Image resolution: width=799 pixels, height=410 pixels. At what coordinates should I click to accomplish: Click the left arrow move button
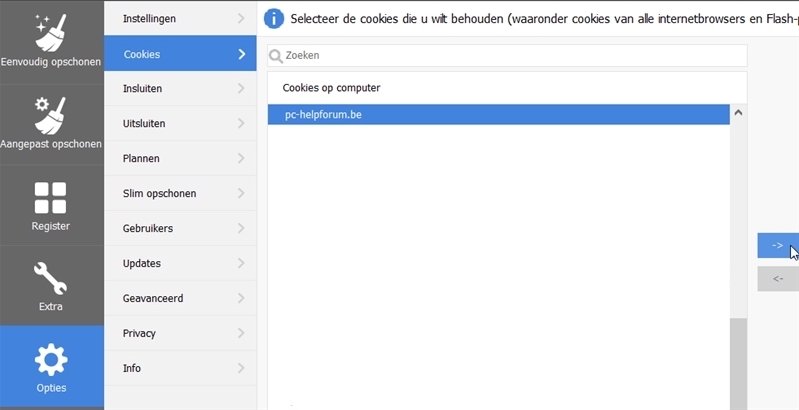778,279
